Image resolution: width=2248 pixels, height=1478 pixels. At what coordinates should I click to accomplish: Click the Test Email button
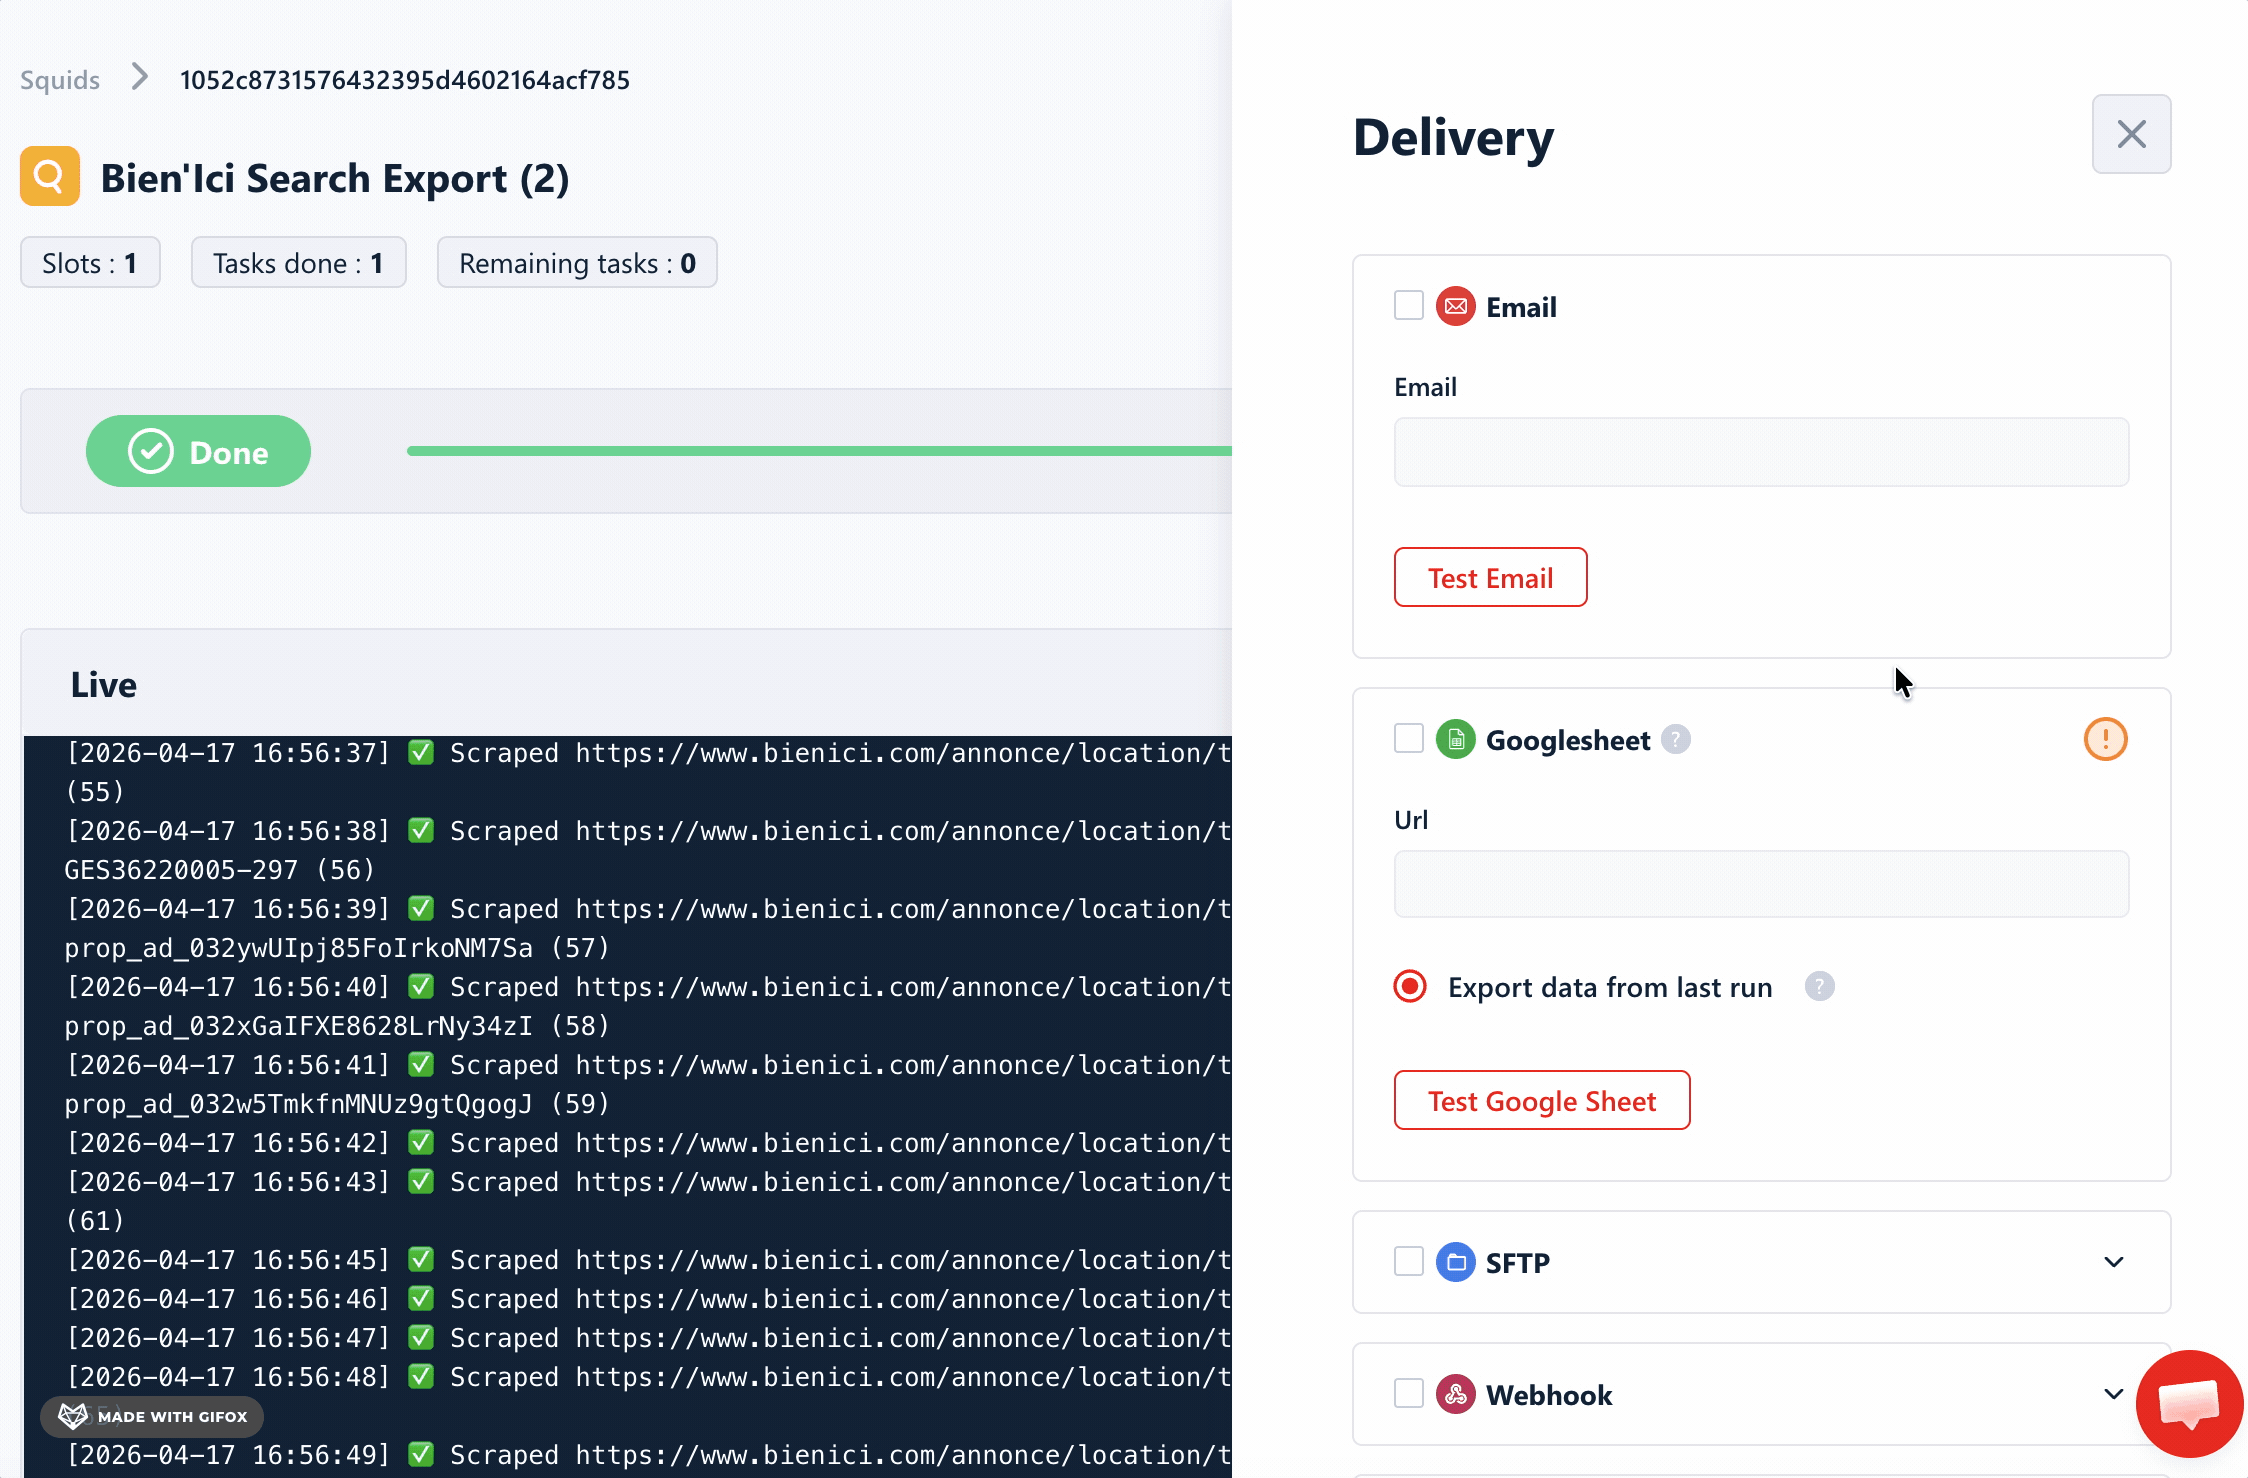(x=1490, y=577)
